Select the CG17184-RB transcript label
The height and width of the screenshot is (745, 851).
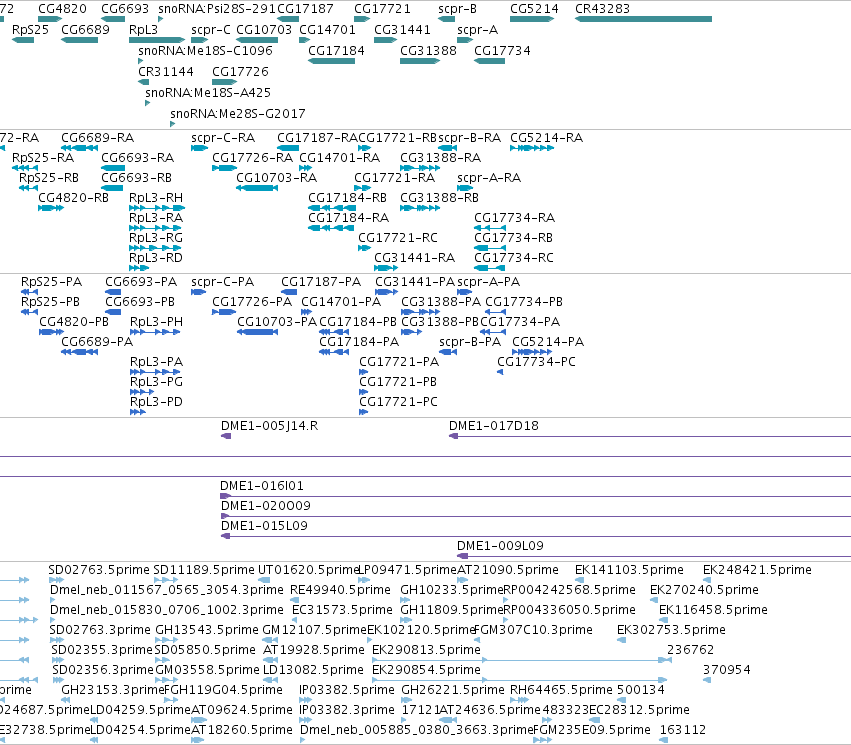(347, 198)
